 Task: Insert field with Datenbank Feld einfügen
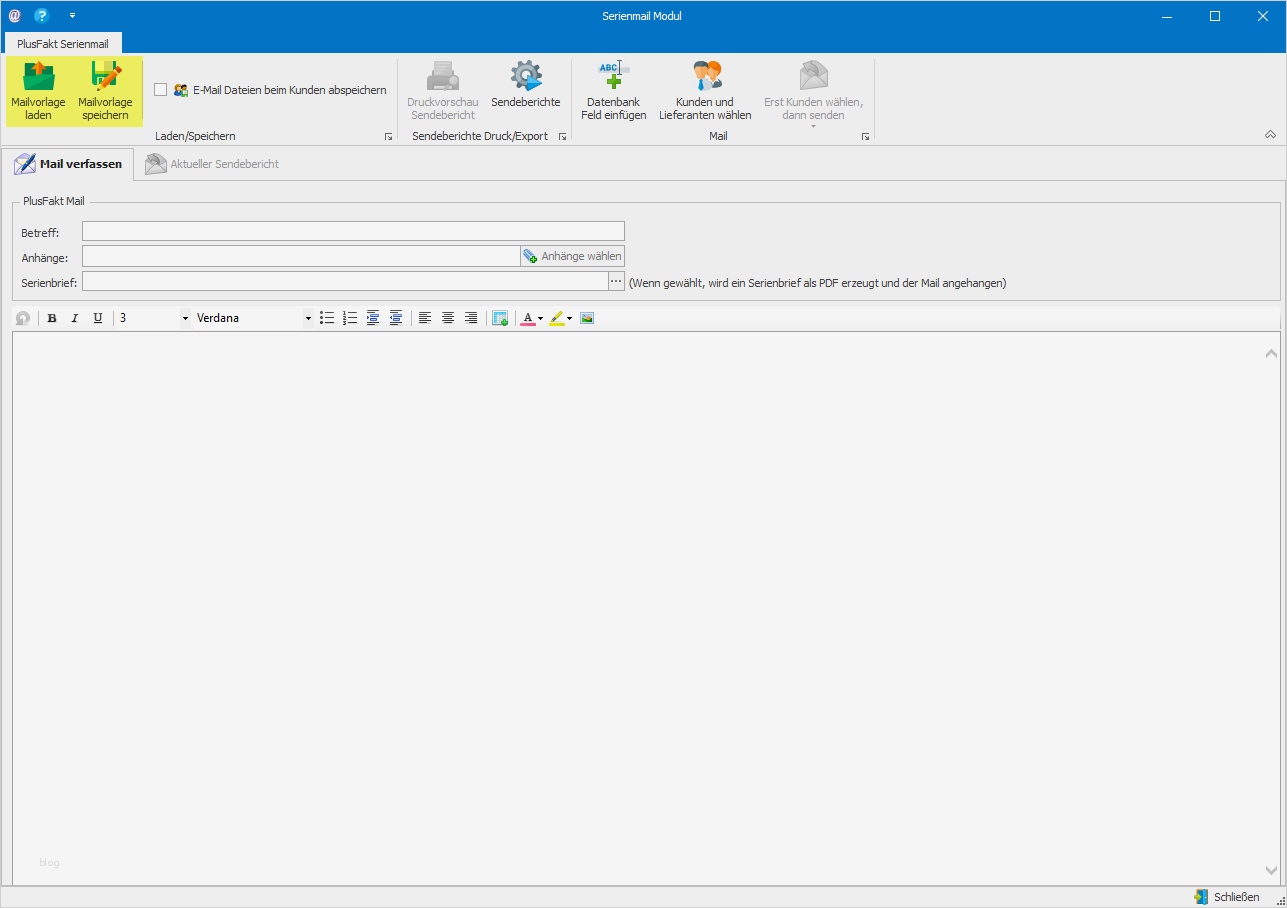coord(613,78)
